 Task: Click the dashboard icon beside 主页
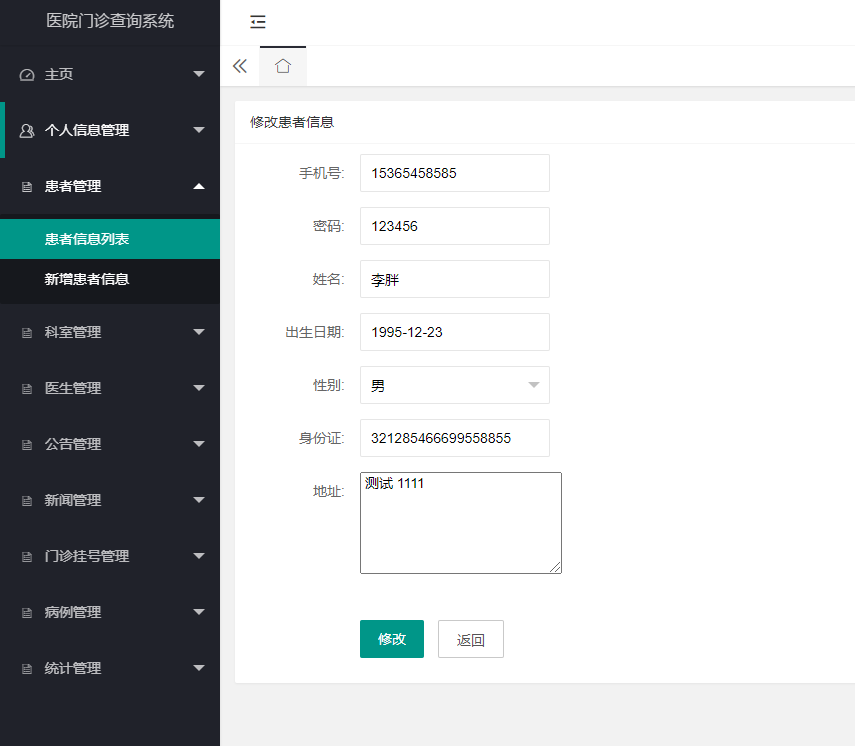[27, 75]
